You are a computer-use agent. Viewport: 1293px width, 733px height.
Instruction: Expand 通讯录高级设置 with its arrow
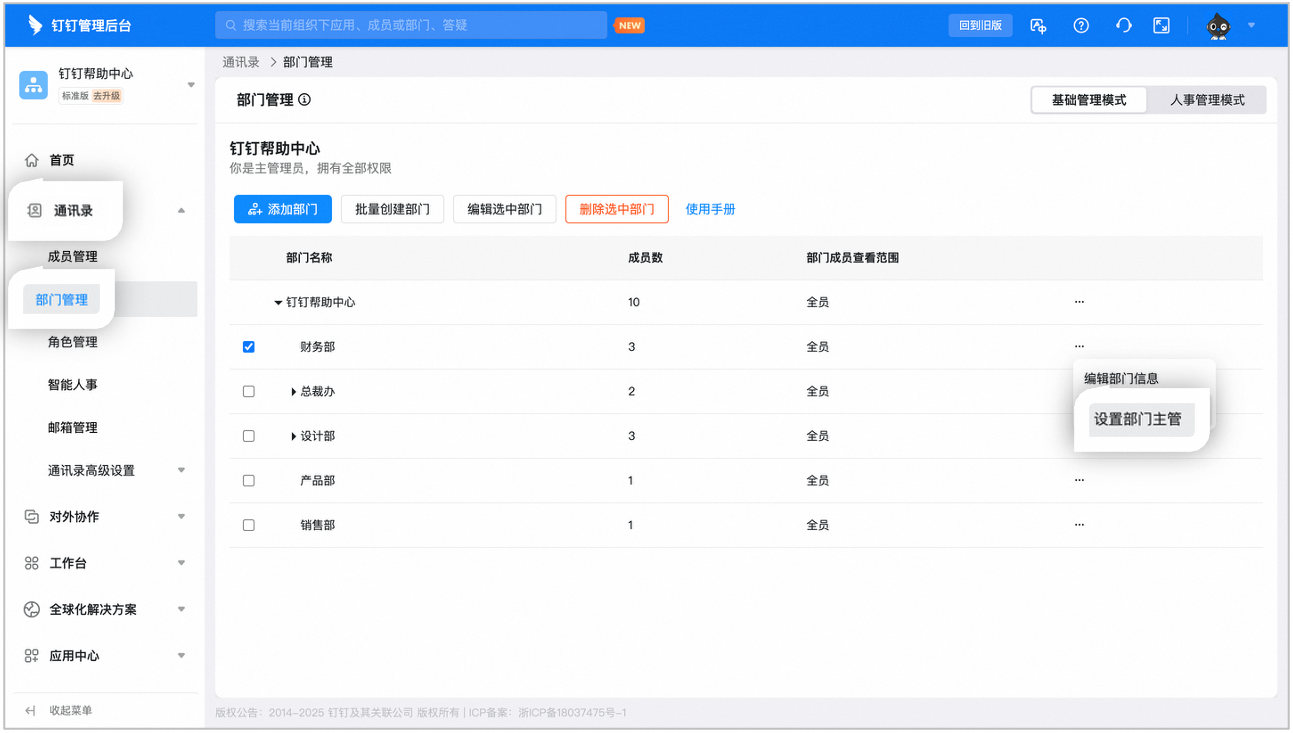pos(181,470)
